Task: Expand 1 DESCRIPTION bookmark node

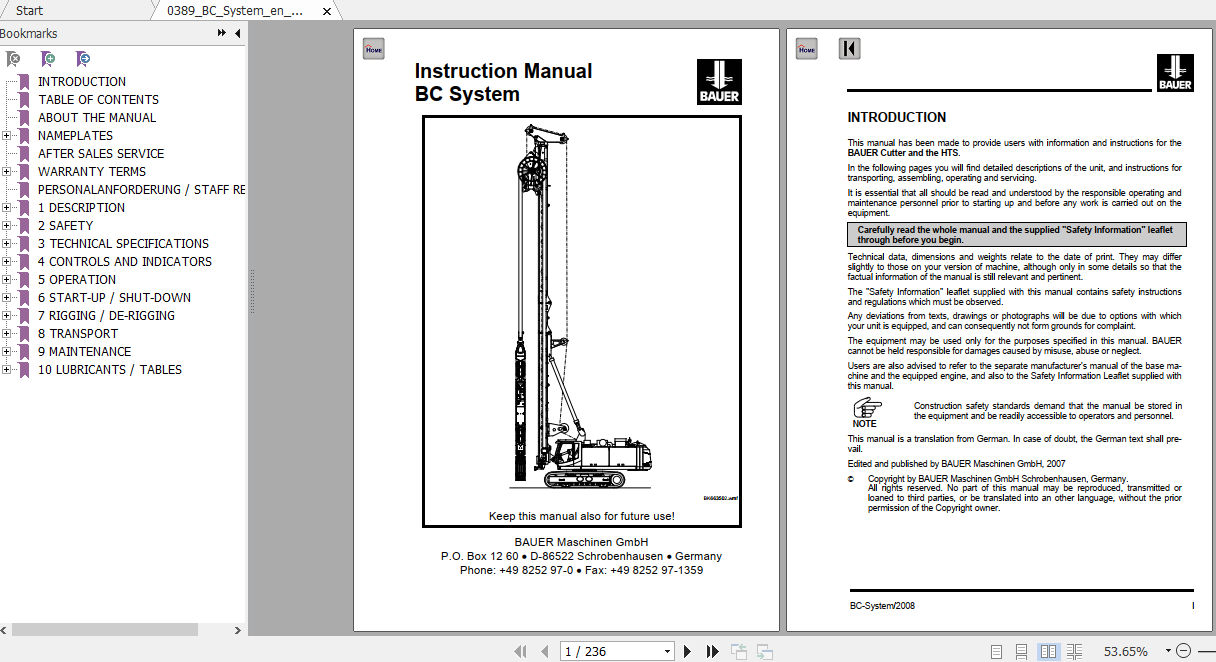Action: (x=6, y=208)
